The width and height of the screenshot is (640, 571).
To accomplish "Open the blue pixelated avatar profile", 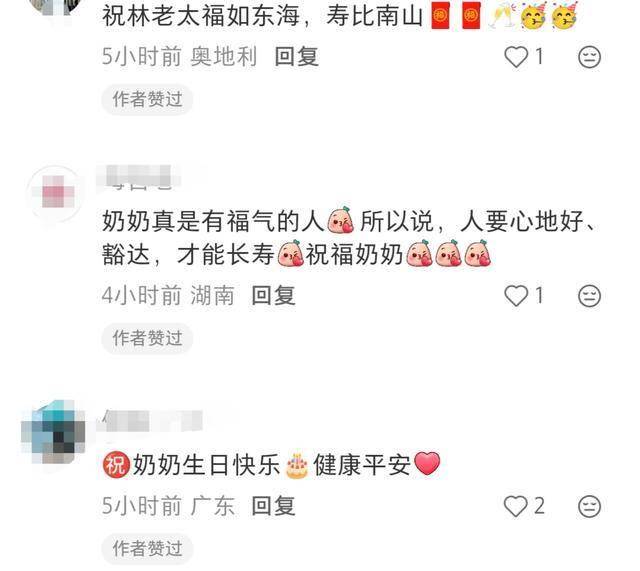I will tap(53, 432).
